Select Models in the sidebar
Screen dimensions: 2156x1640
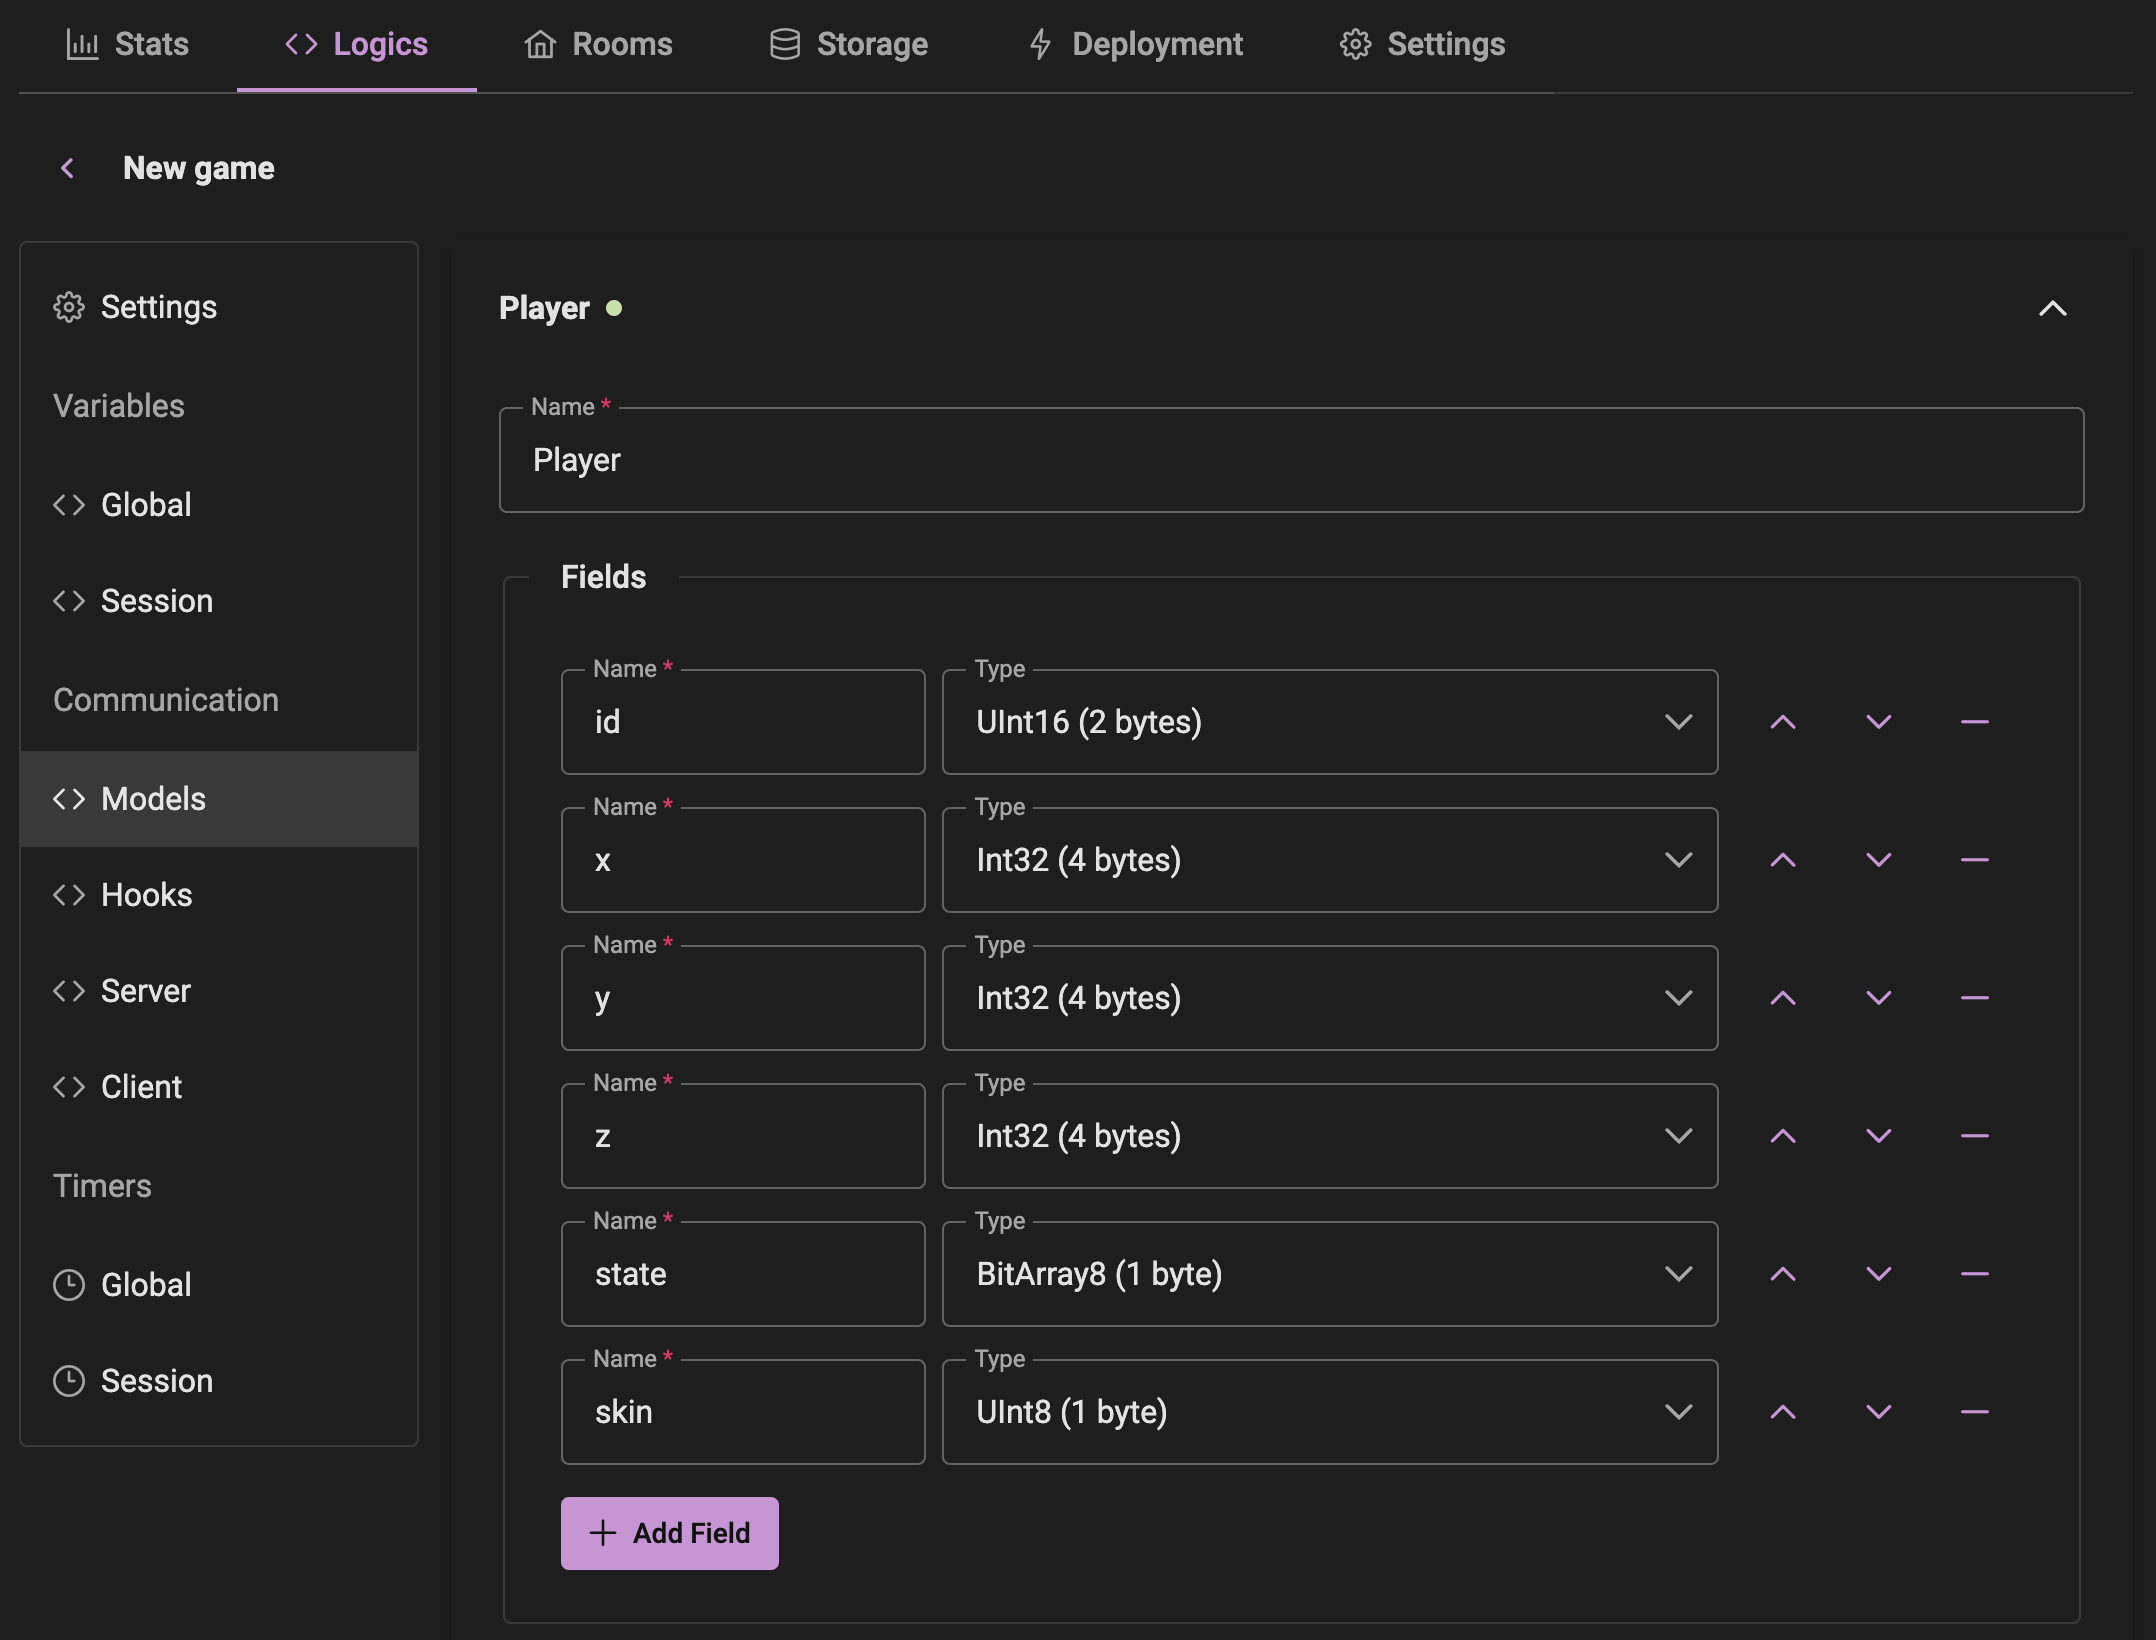(x=219, y=799)
